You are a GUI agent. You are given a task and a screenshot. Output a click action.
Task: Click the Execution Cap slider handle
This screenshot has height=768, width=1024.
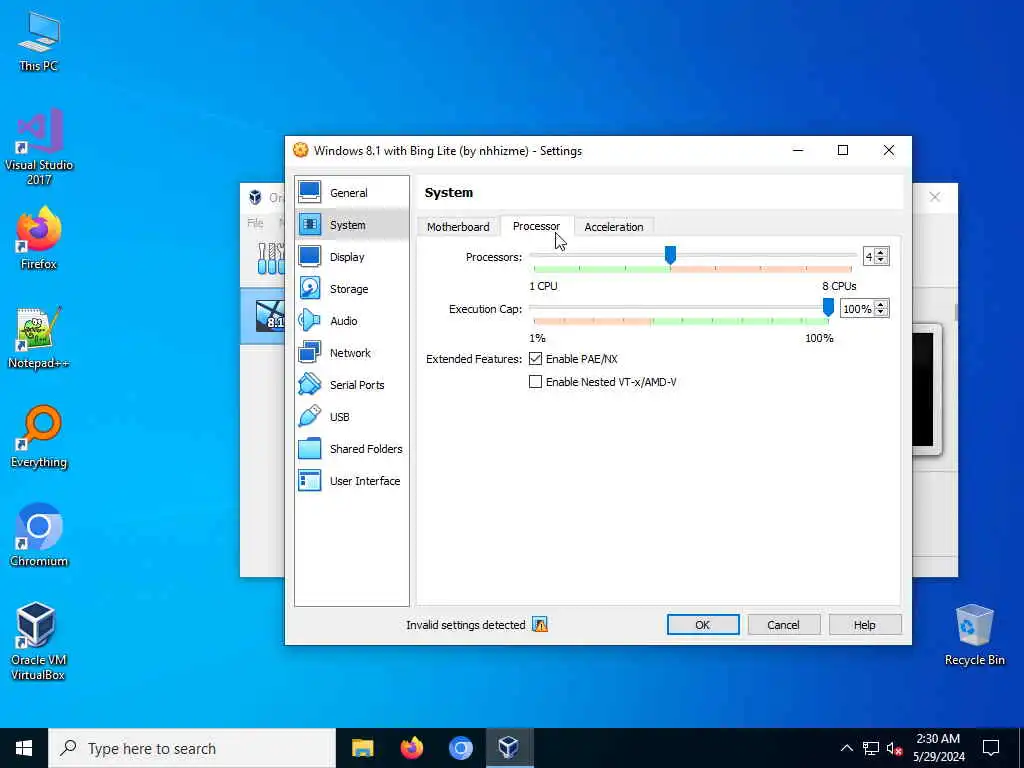click(x=828, y=308)
